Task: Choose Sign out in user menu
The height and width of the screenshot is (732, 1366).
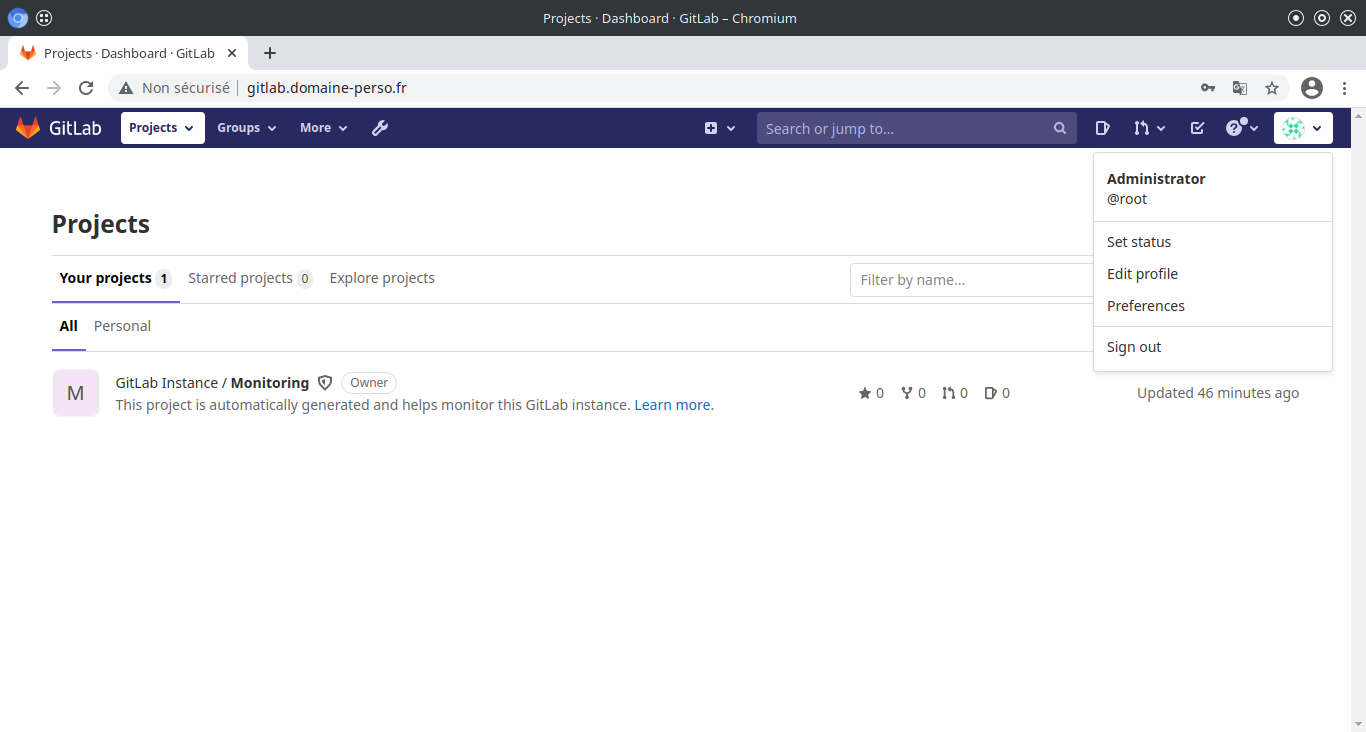Action: [1134, 347]
